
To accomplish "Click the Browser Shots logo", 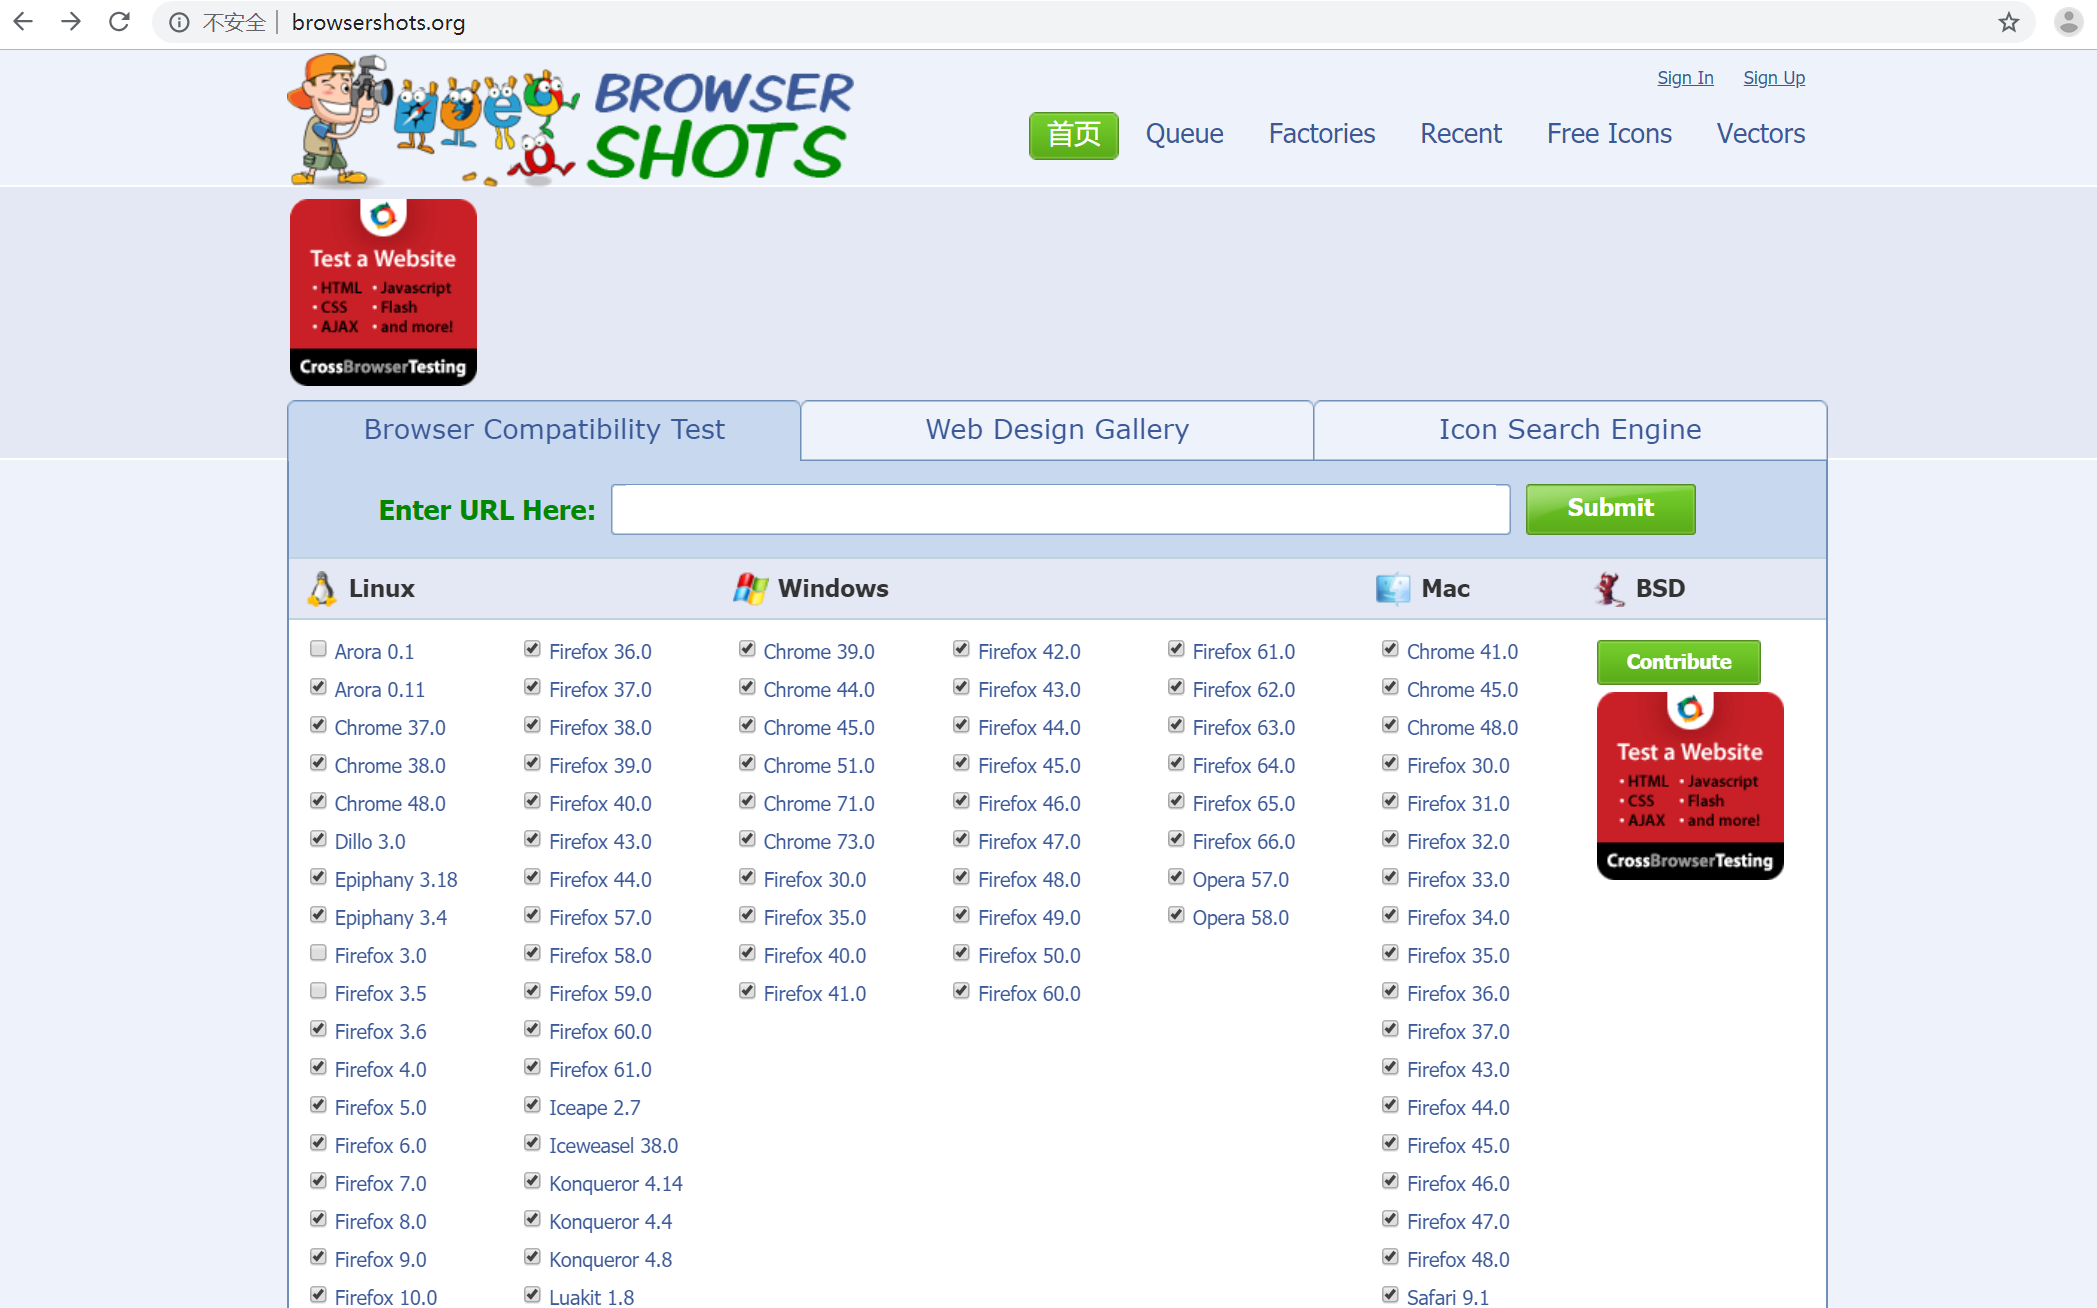I will pyautogui.click(x=572, y=120).
